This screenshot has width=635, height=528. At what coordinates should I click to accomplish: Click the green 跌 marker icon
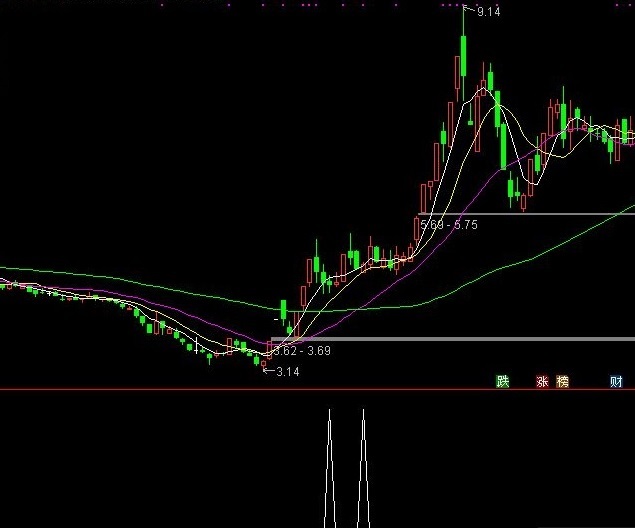(x=503, y=381)
